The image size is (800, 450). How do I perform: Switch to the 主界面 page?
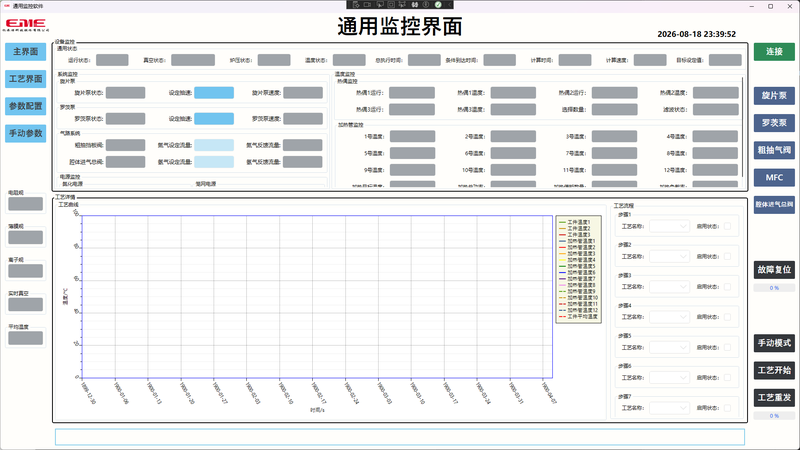coord(26,52)
